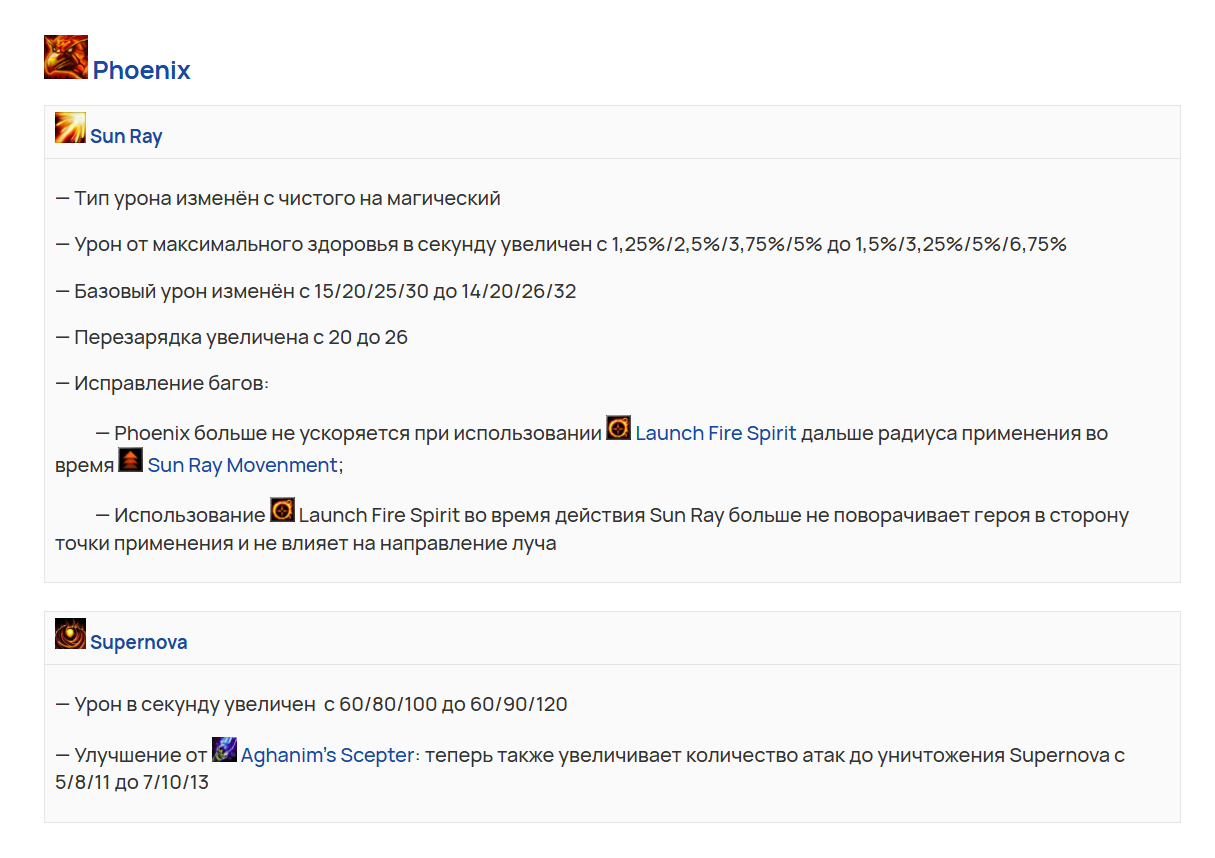Screen dimensions: 1215x858
Task: Open the Launch Fire Spirit link
Action: point(716,433)
